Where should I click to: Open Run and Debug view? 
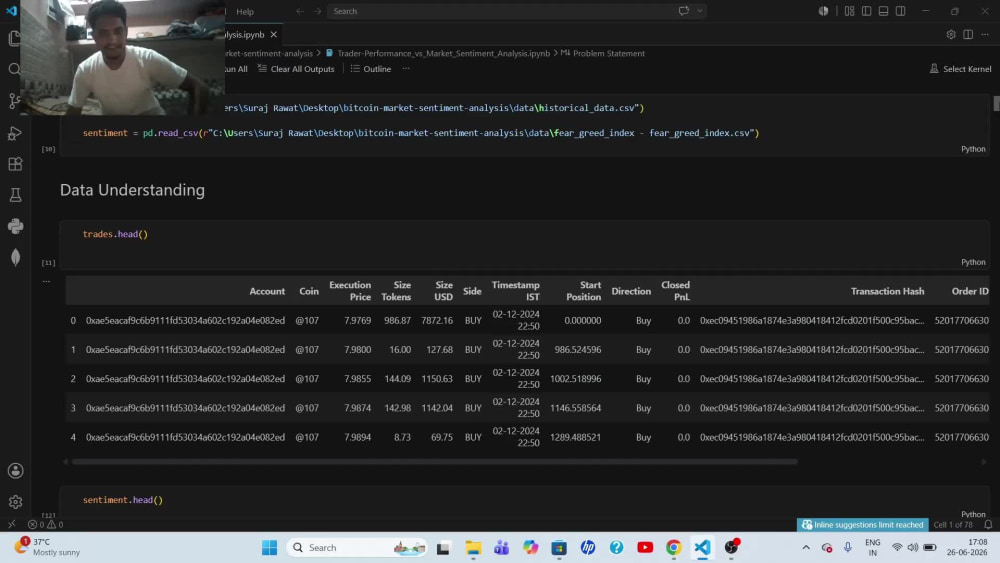[x=15, y=133]
